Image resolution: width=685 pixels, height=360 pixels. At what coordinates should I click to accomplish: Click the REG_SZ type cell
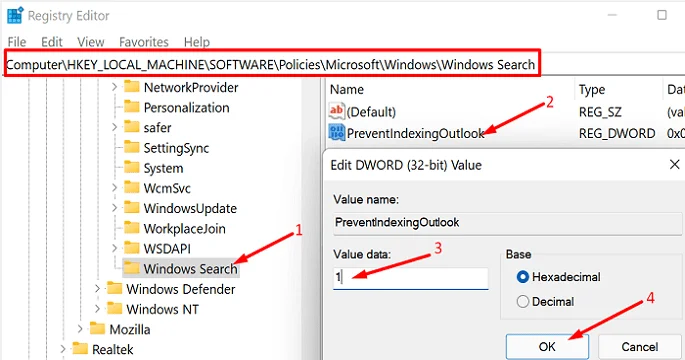click(600, 112)
